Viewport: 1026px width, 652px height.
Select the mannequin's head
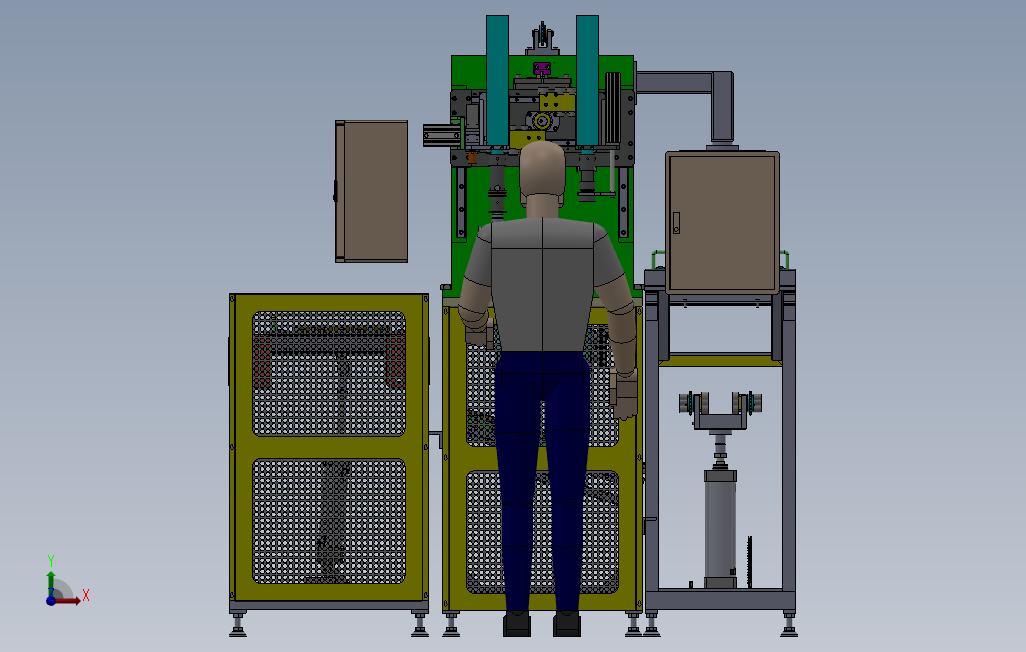[x=542, y=172]
